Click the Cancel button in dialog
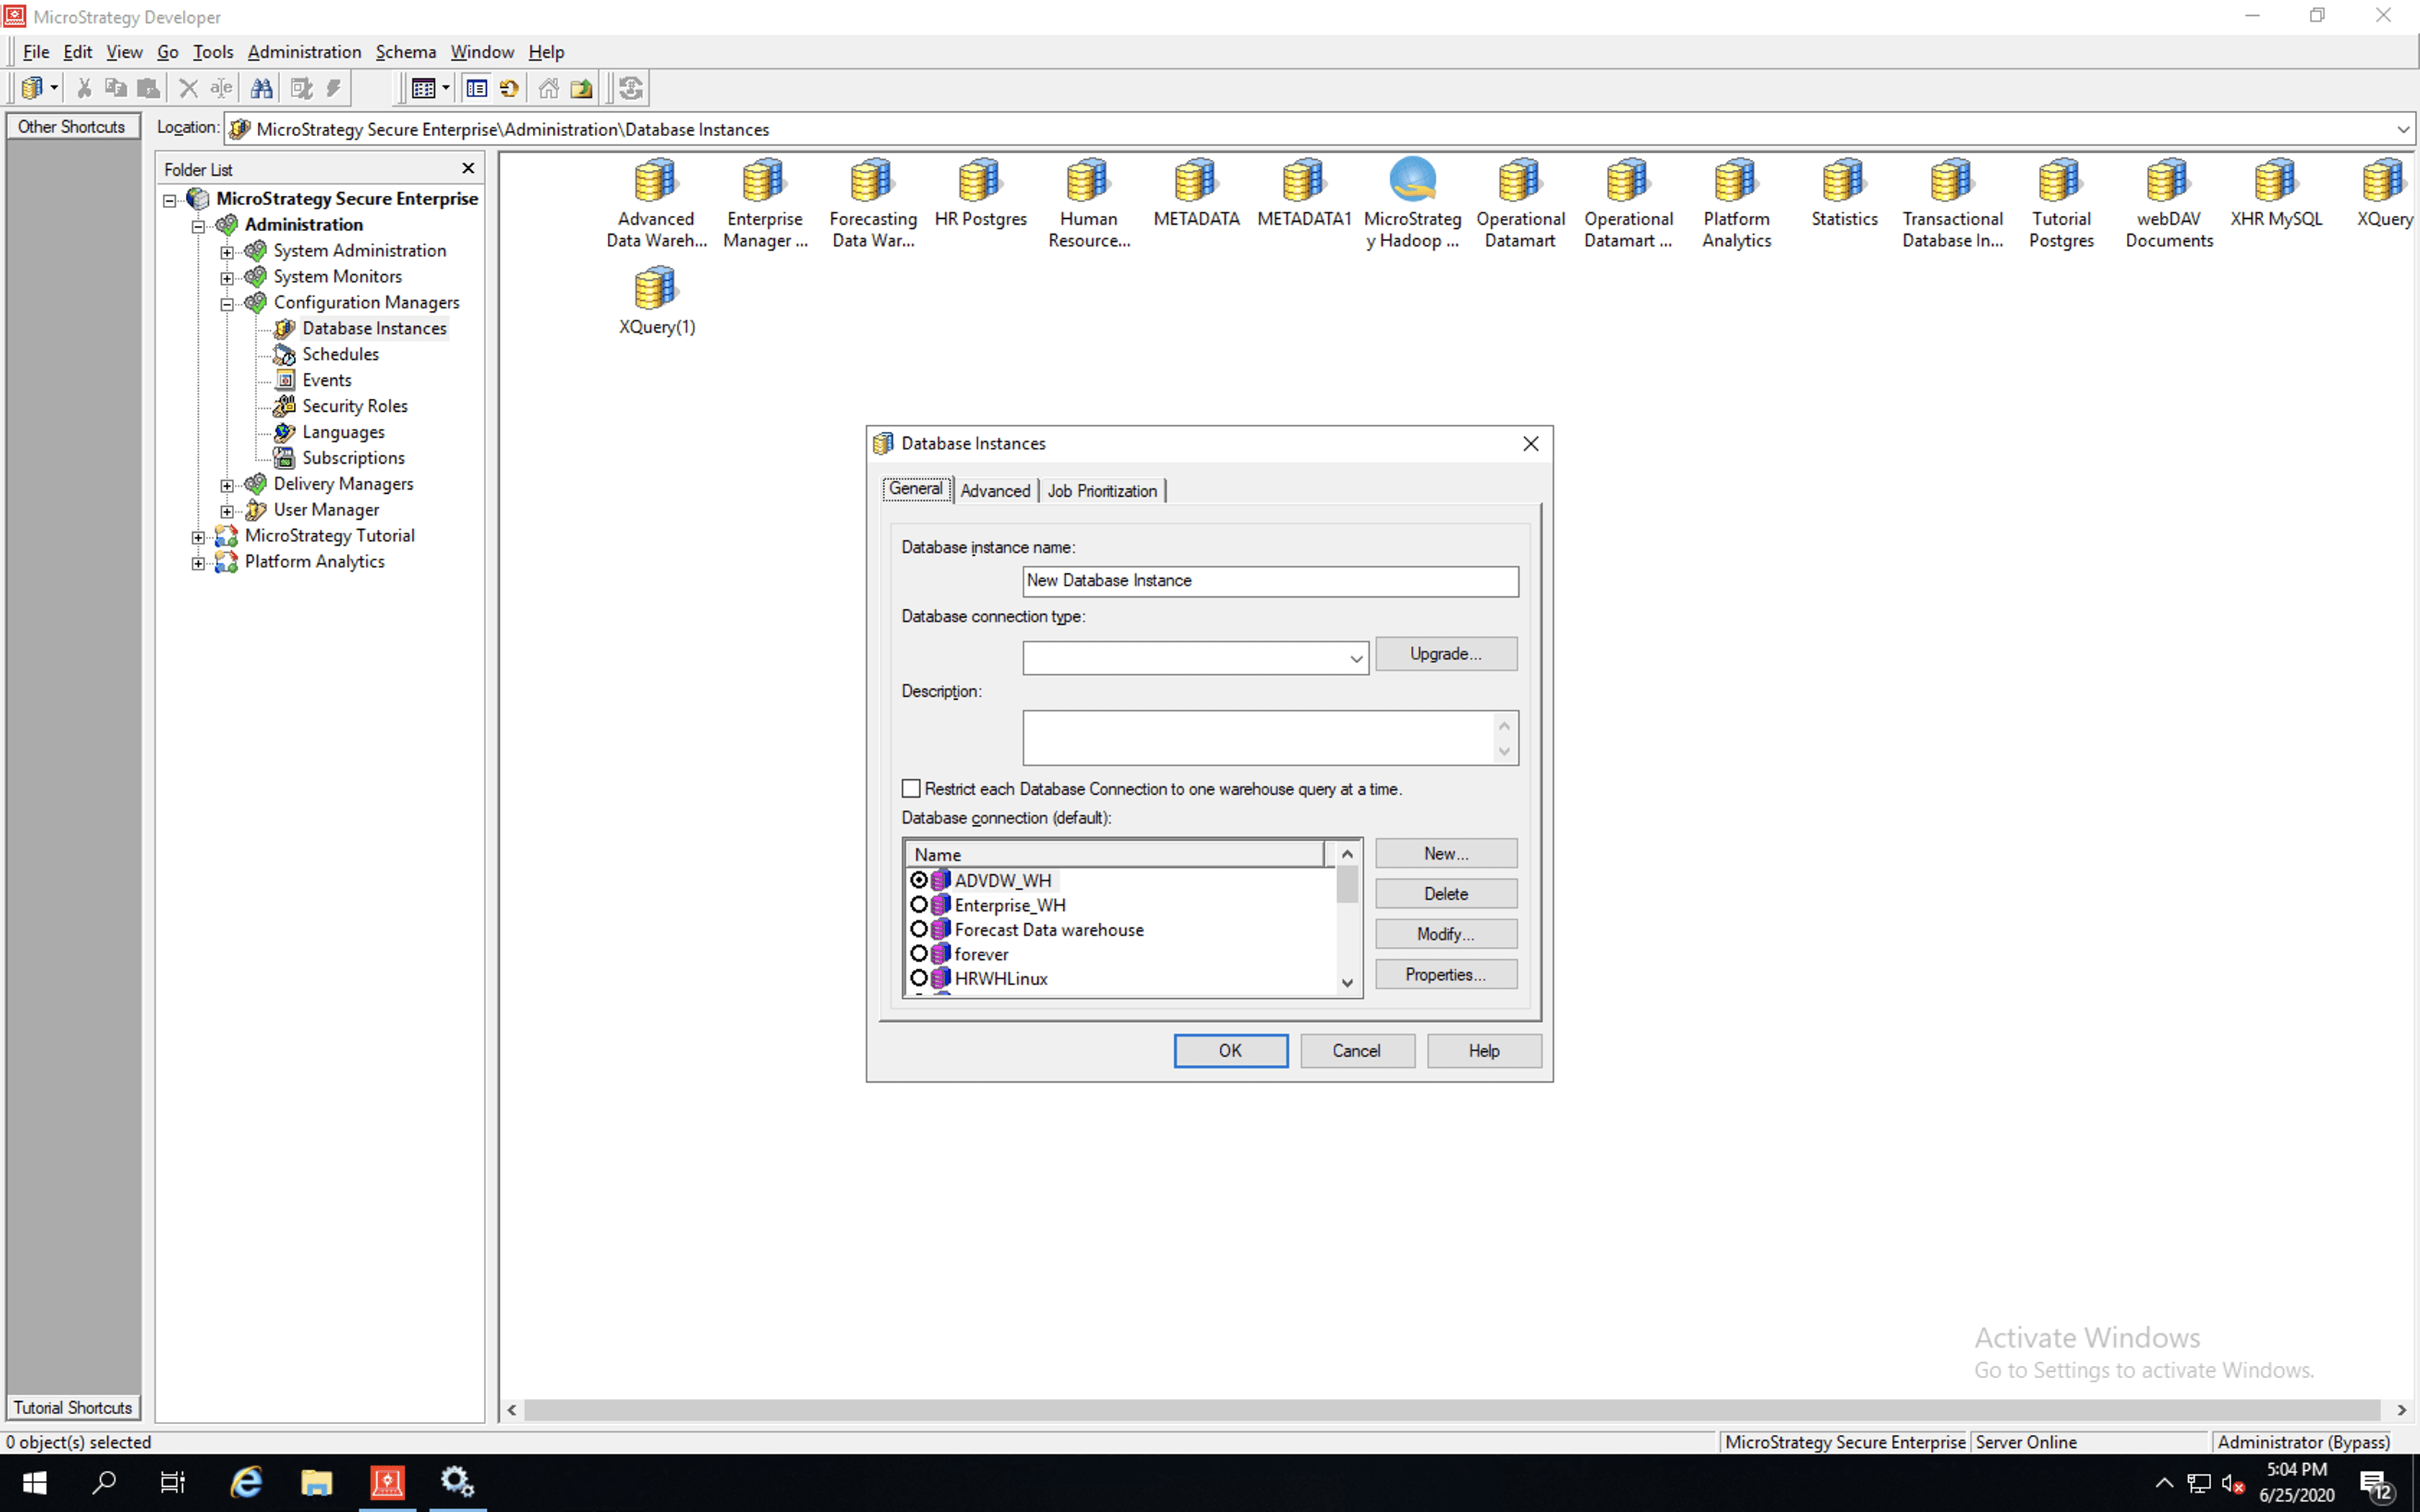 pos(1356,1051)
